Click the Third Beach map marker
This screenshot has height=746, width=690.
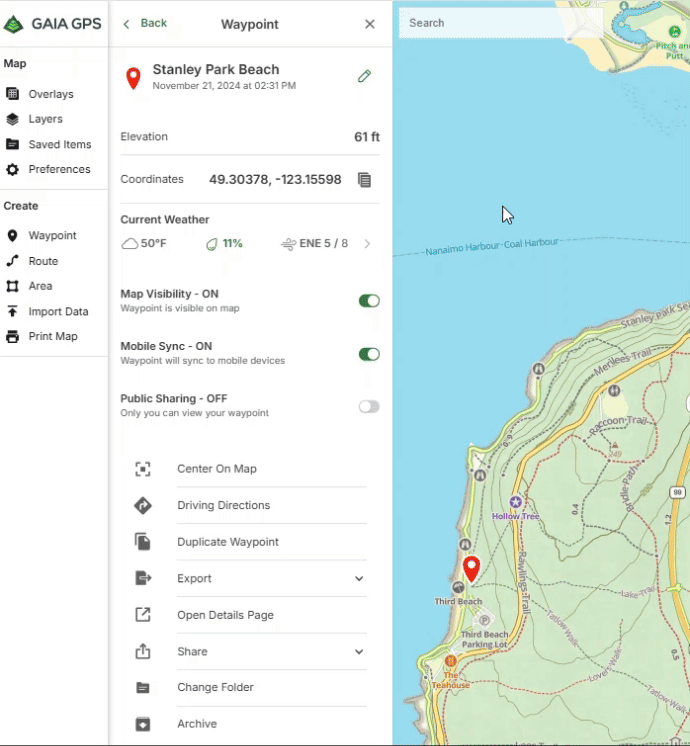[458, 588]
